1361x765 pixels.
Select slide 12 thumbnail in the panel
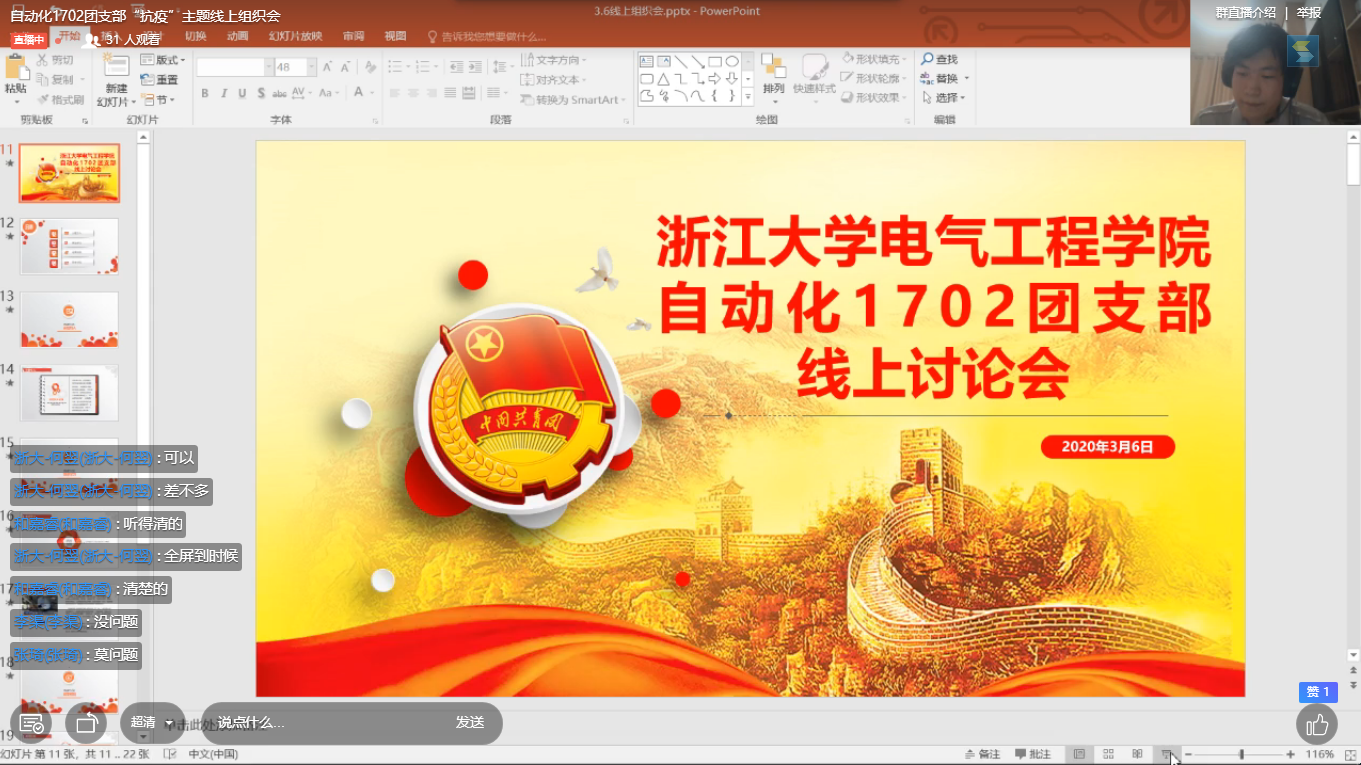coord(69,245)
